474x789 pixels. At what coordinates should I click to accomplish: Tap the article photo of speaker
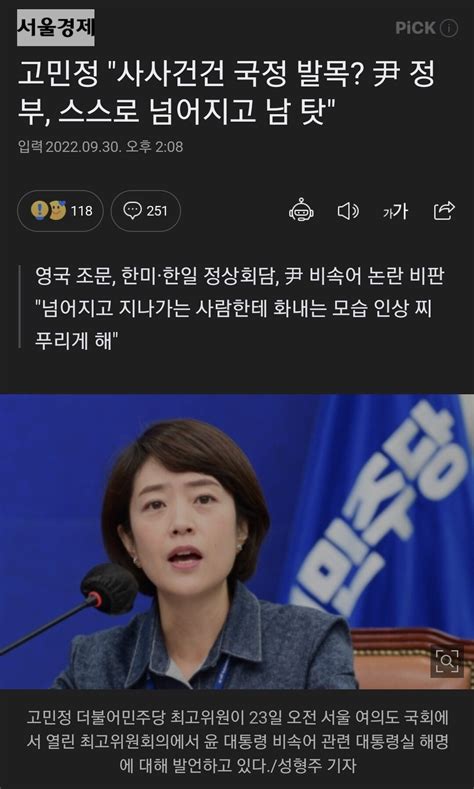point(237,541)
